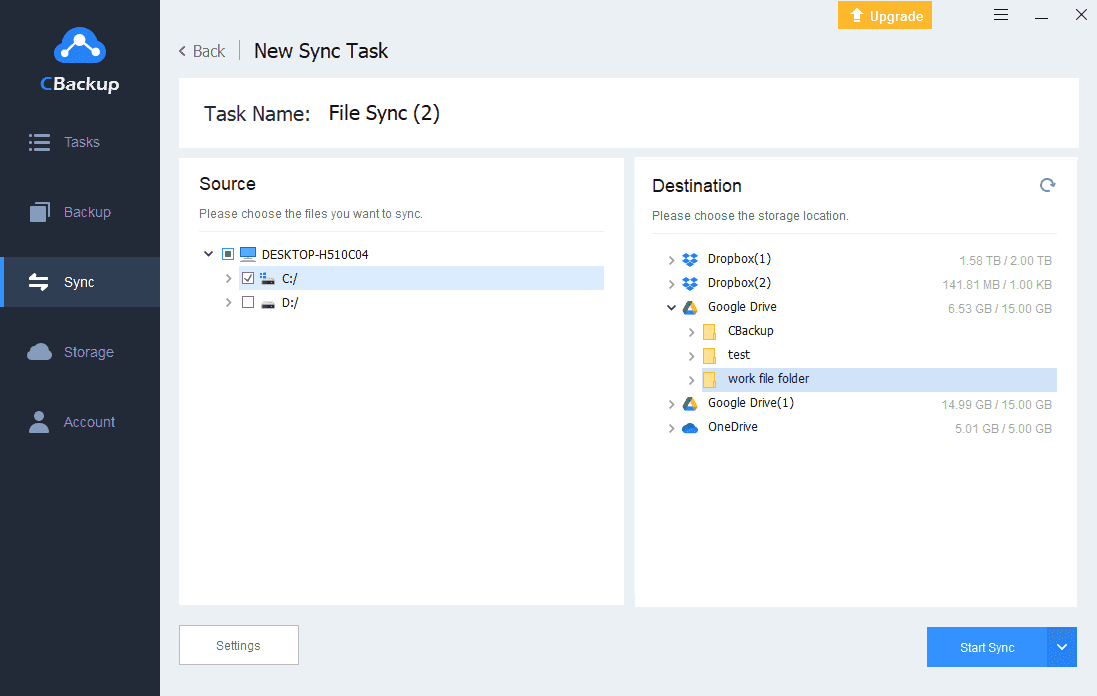Edit the Task Name field

[384, 114]
